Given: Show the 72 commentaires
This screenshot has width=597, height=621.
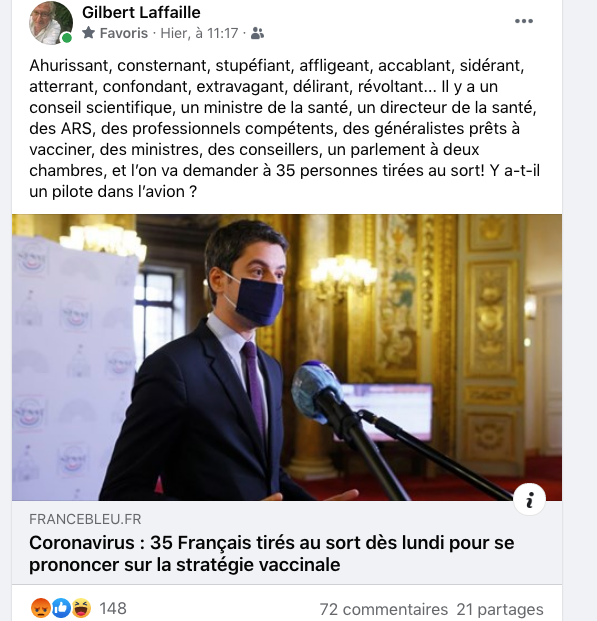Looking at the screenshot, I should point(383,609).
